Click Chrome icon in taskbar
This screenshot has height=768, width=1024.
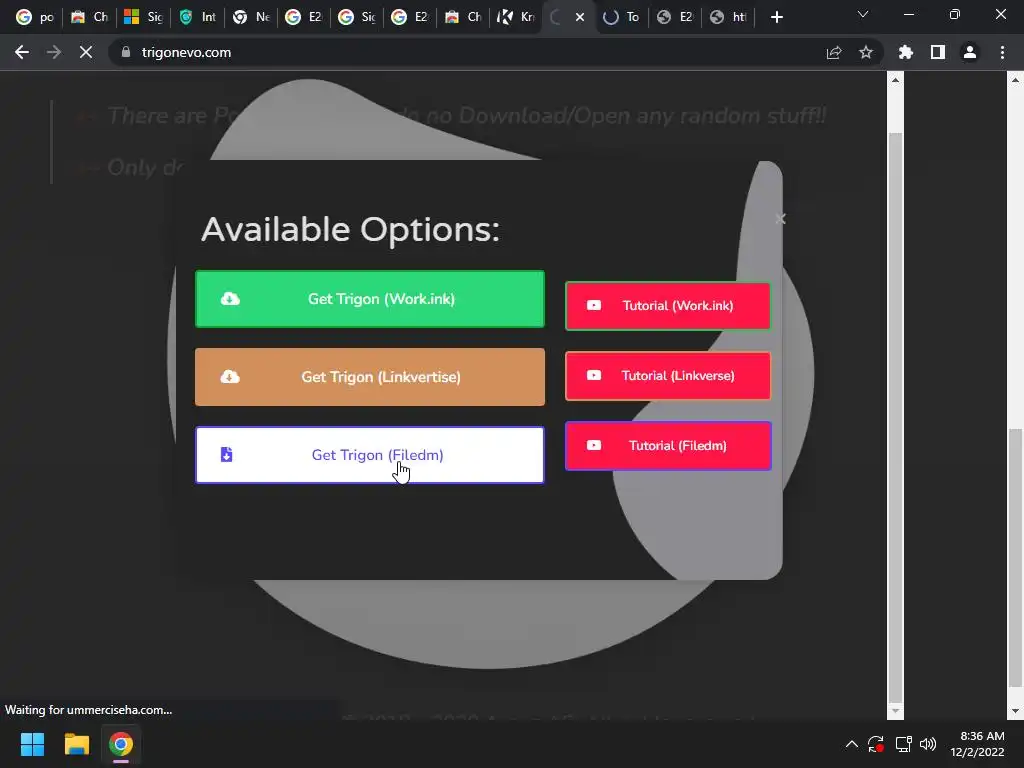[x=121, y=744]
